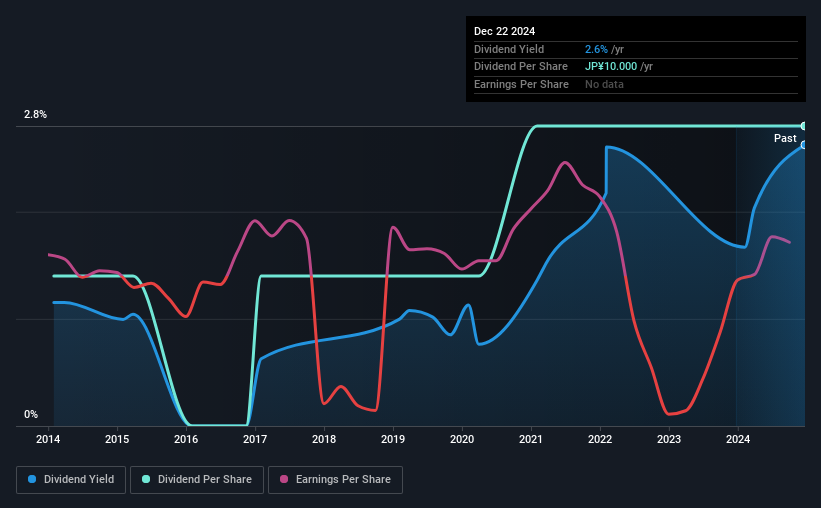Viewport: 821px width, 508px height.
Task: Toggle the Dividend Per Share legend button
Action: pyautogui.click(x=197, y=480)
